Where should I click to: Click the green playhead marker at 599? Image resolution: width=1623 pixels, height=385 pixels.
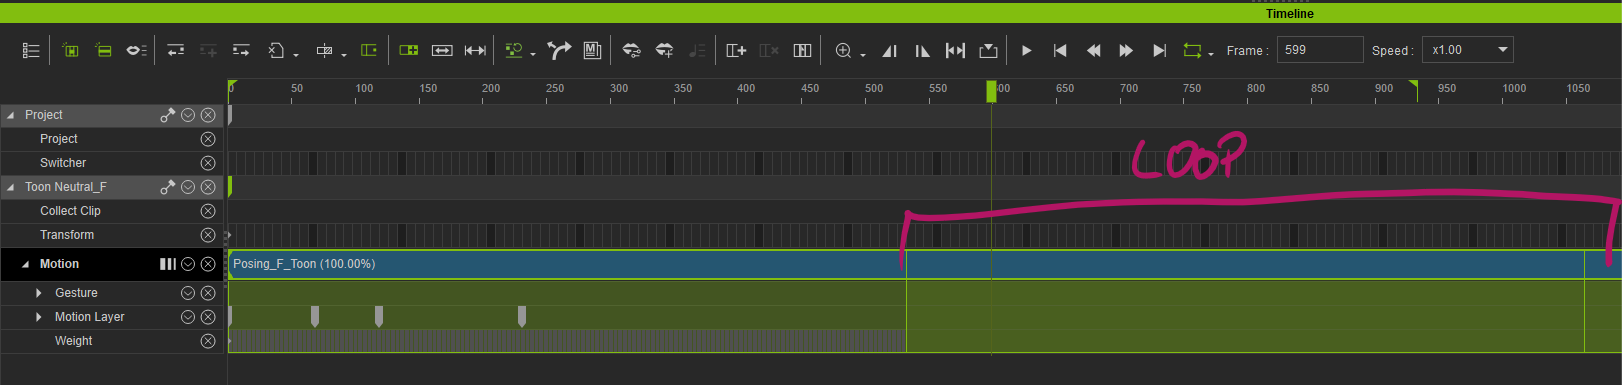click(991, 91)
